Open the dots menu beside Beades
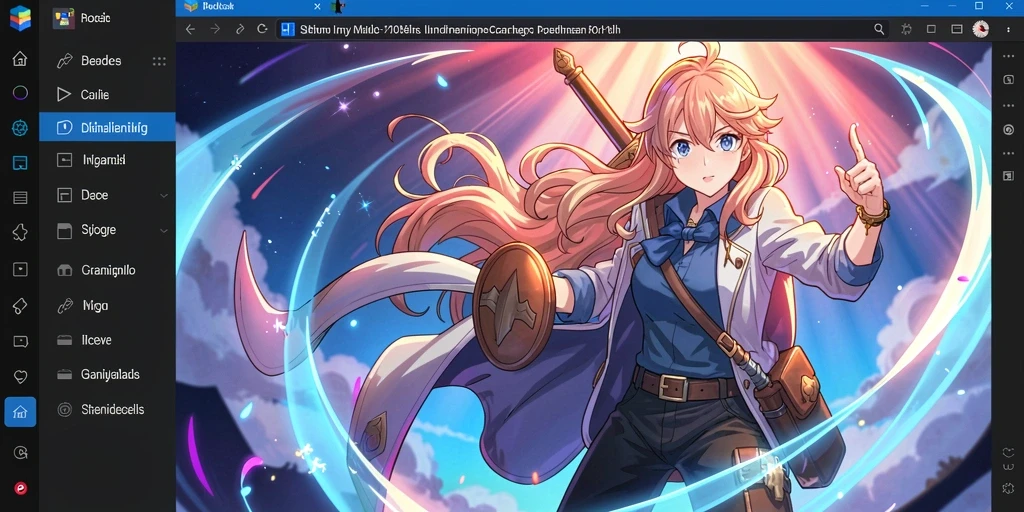This screenshot has height=512, width=1024. click(x=159, y=61)
